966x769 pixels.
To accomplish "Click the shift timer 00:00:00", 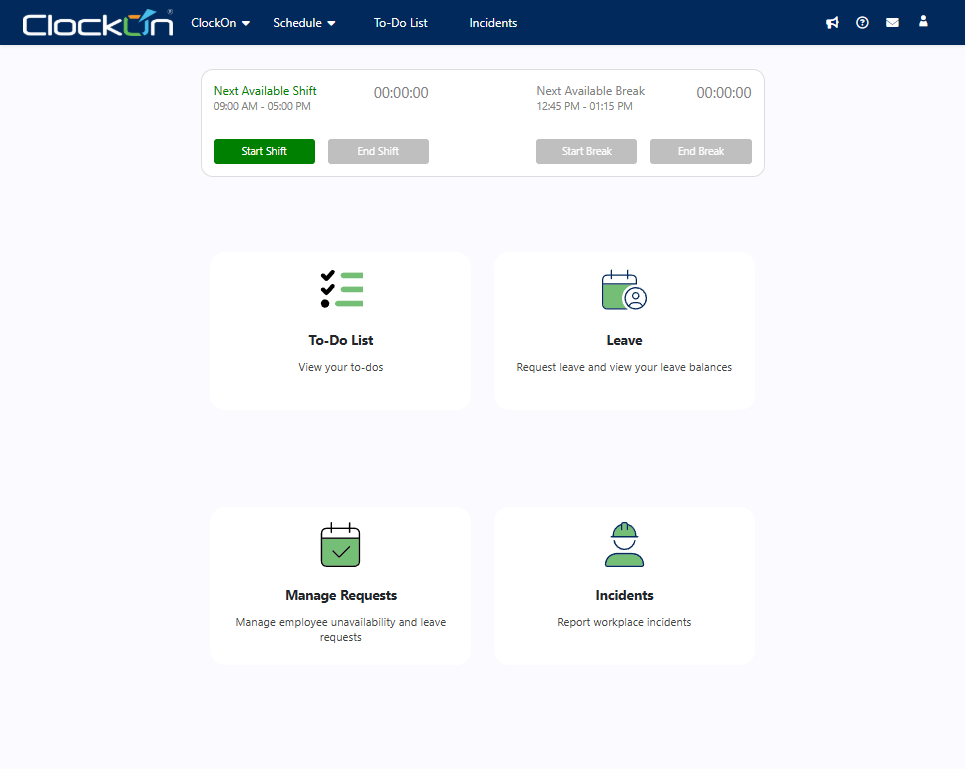I will [401, 93].
